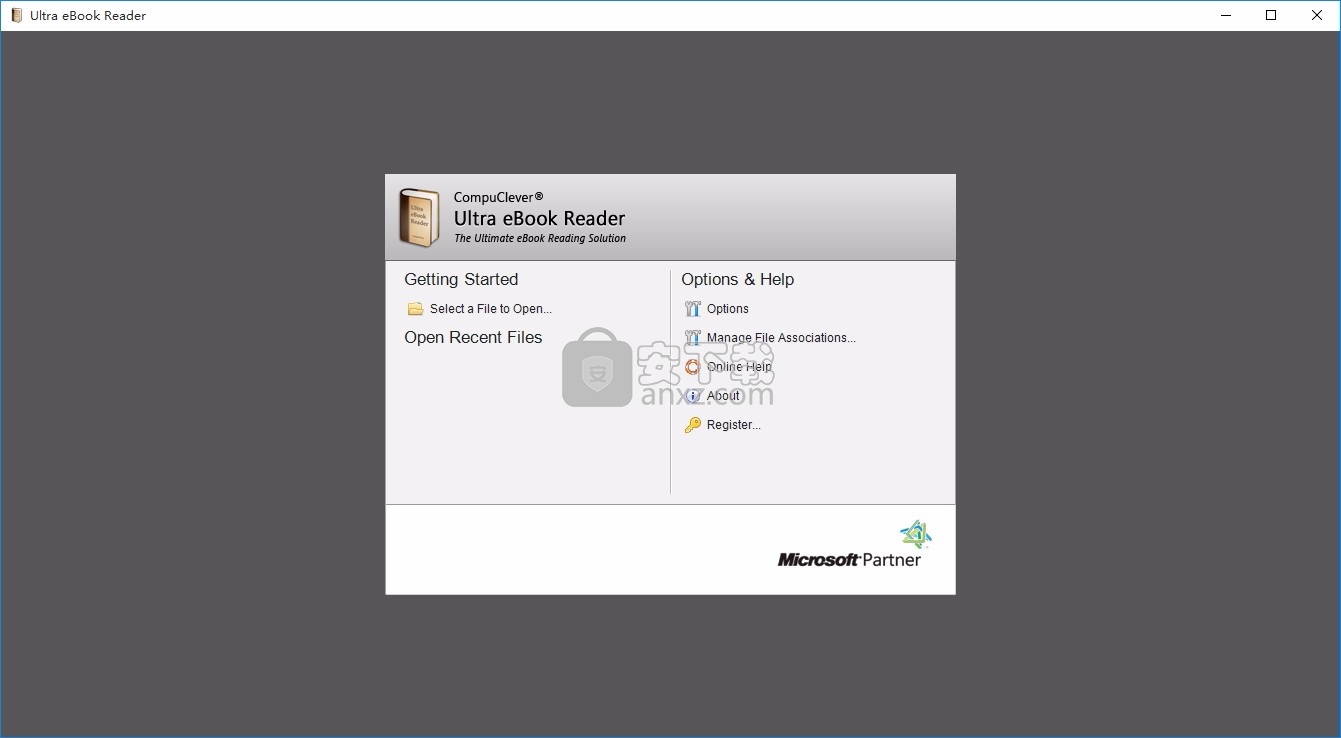Screen dimensions: 1341x738
Task: Click the Options & Help heading
Action: pos(738,280)
